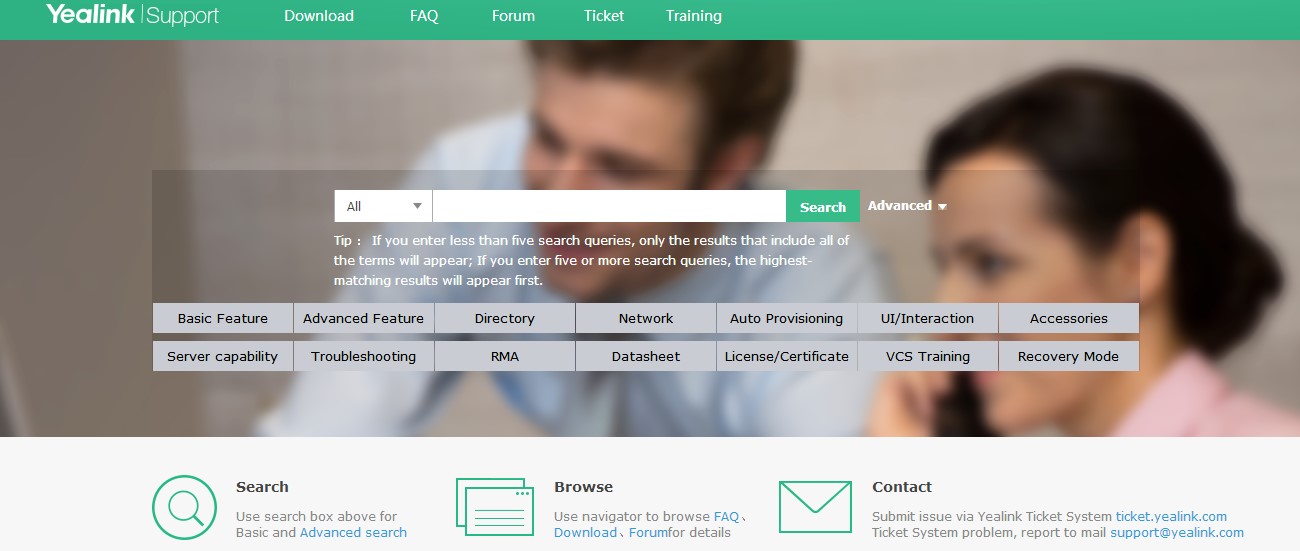Select the Troubleshooting category
The height and width of the screenshot is (551, 1300).
pos(364,356)
